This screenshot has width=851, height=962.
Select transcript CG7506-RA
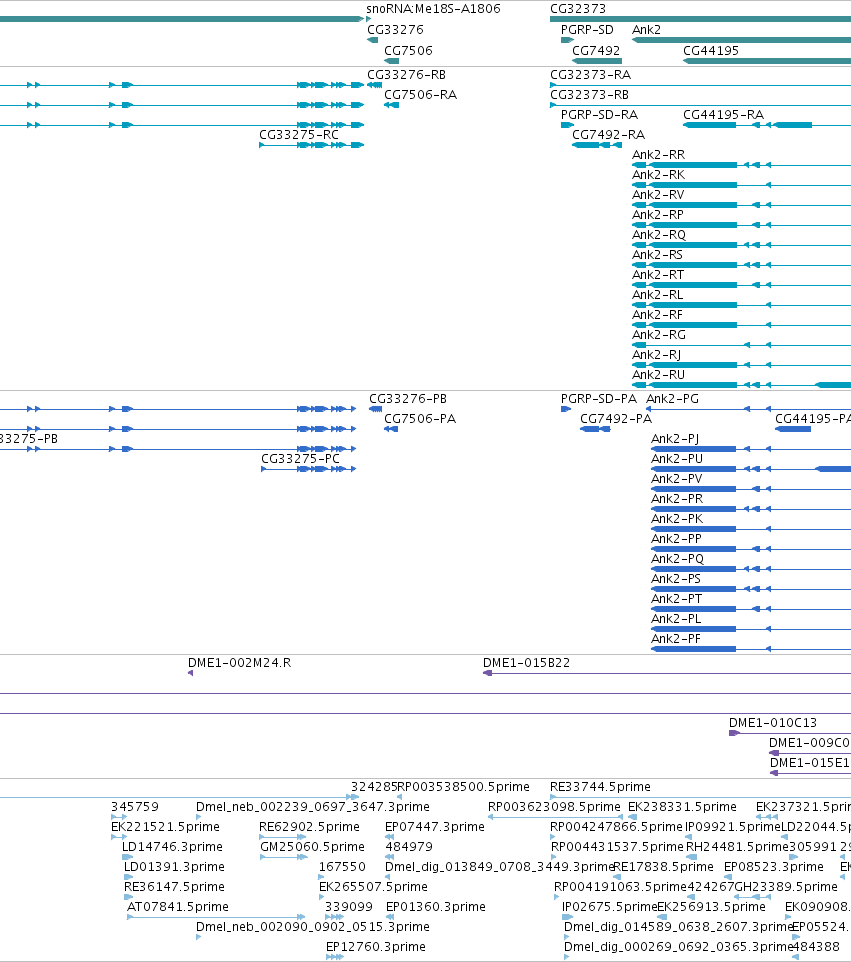(x=420, y=94)
